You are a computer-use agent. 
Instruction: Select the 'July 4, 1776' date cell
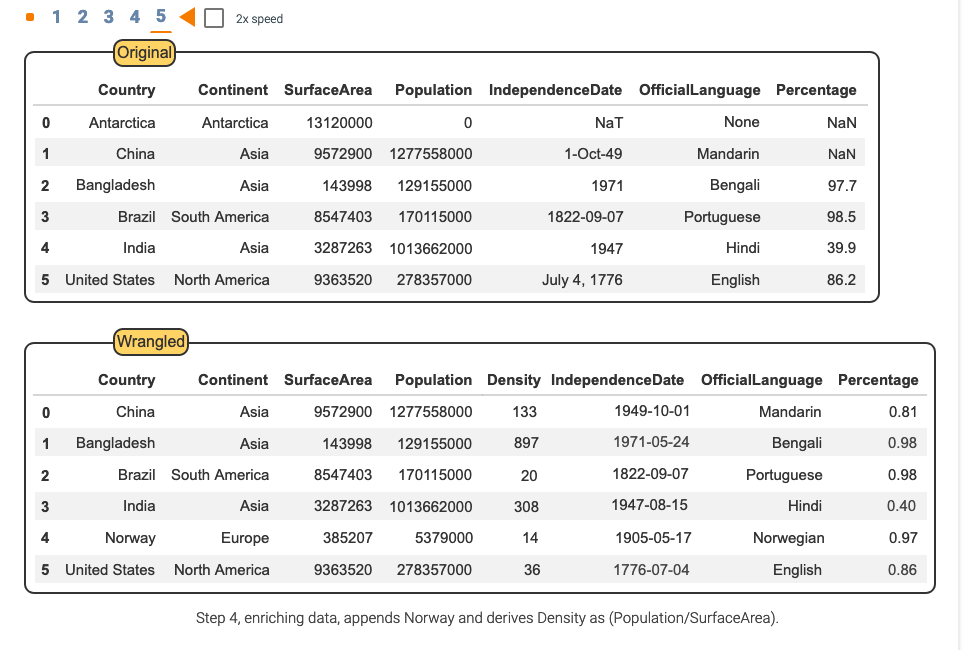(x=582, y=280)
